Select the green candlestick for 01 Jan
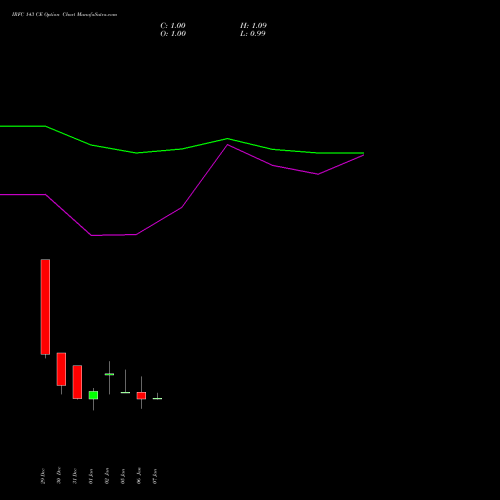This screenshot has height=500, width=500. [93, 395]
